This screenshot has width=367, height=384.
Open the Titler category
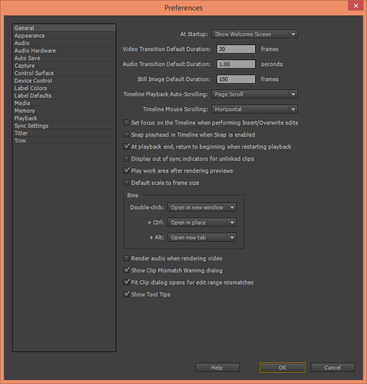coord(64,133)
